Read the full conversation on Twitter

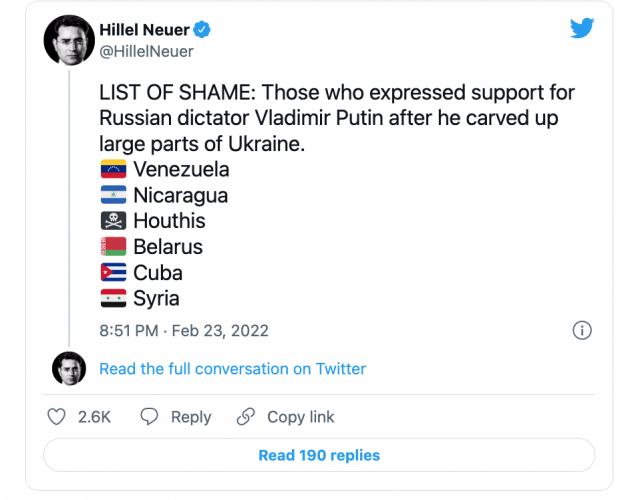(x=232, y=369)
